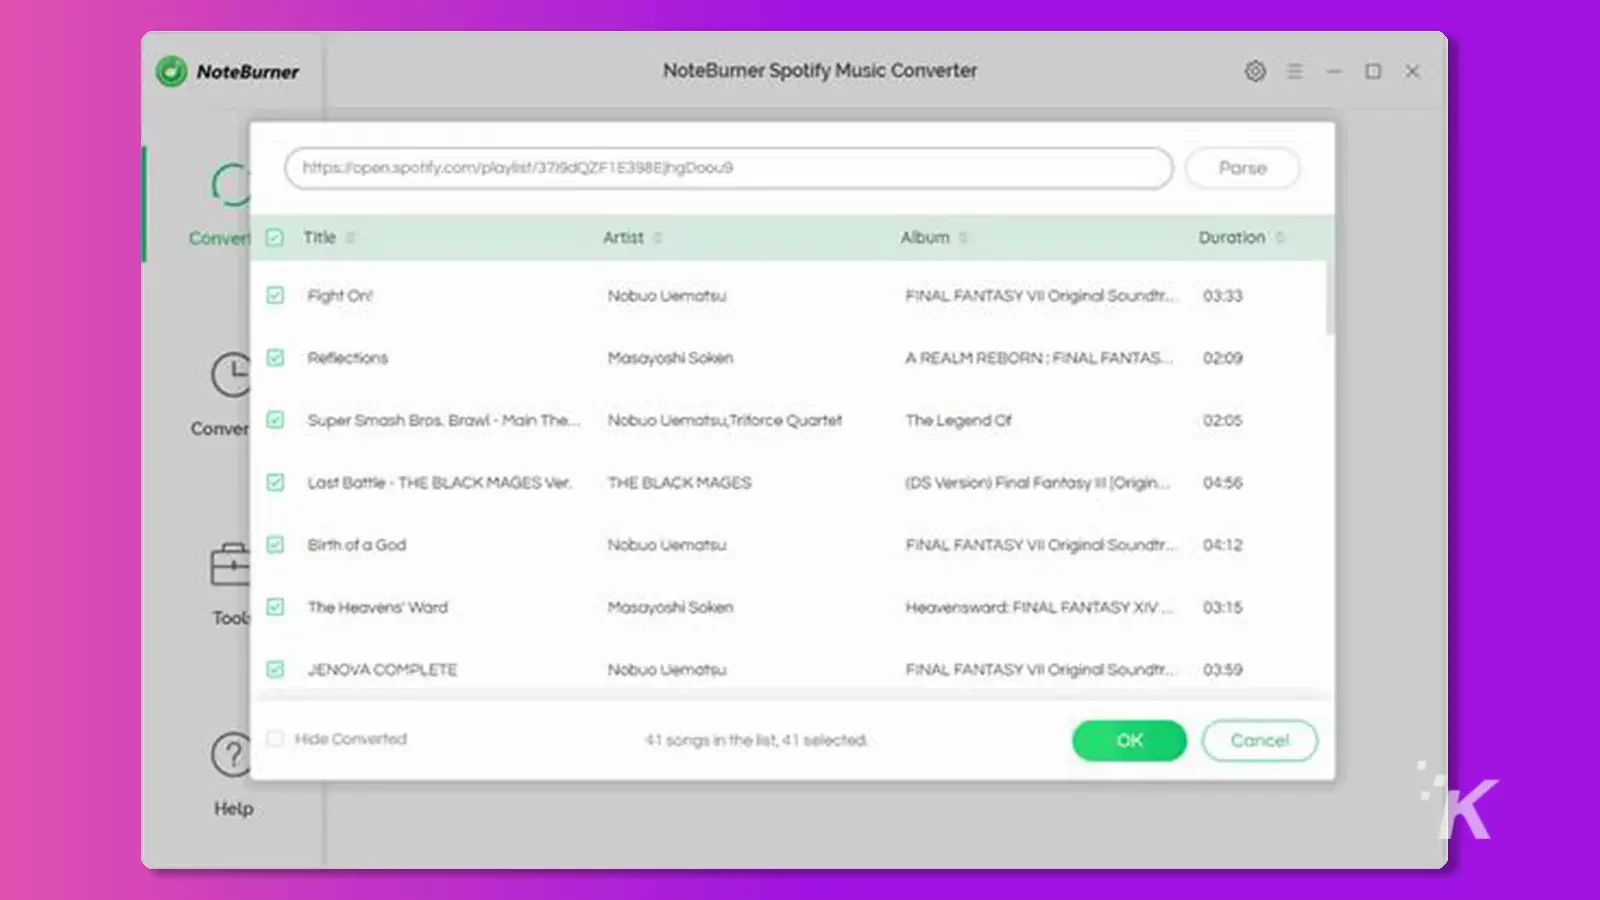
Task: Select the 'JENOVA COMPLETE' title text
Action: point(382,670)
